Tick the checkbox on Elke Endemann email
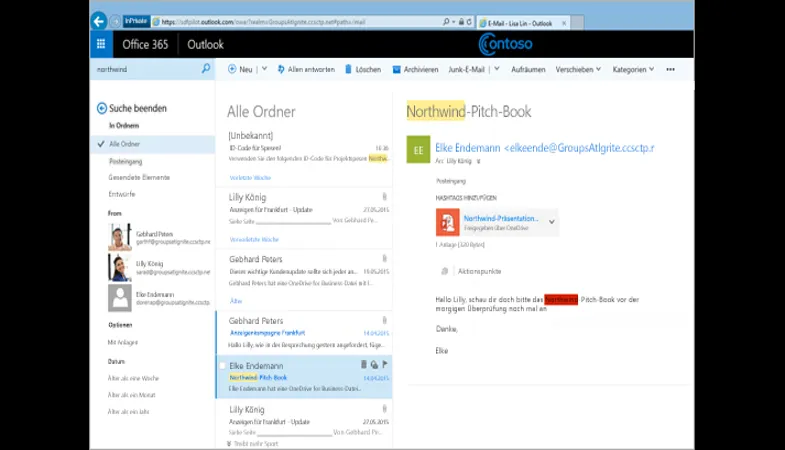Viewport: 785px width, 450px height. (223, 366)
